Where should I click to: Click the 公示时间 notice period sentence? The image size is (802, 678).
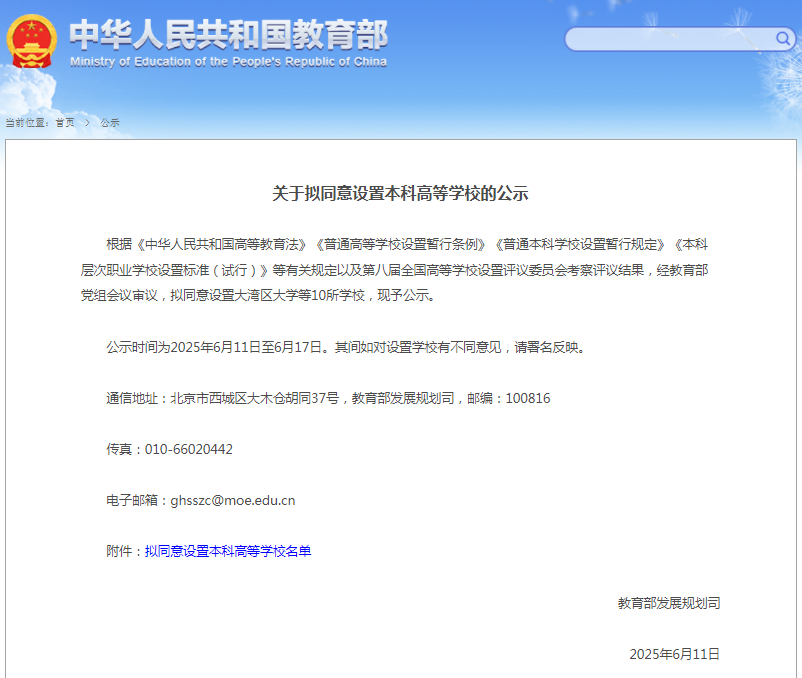click(345, 347)
